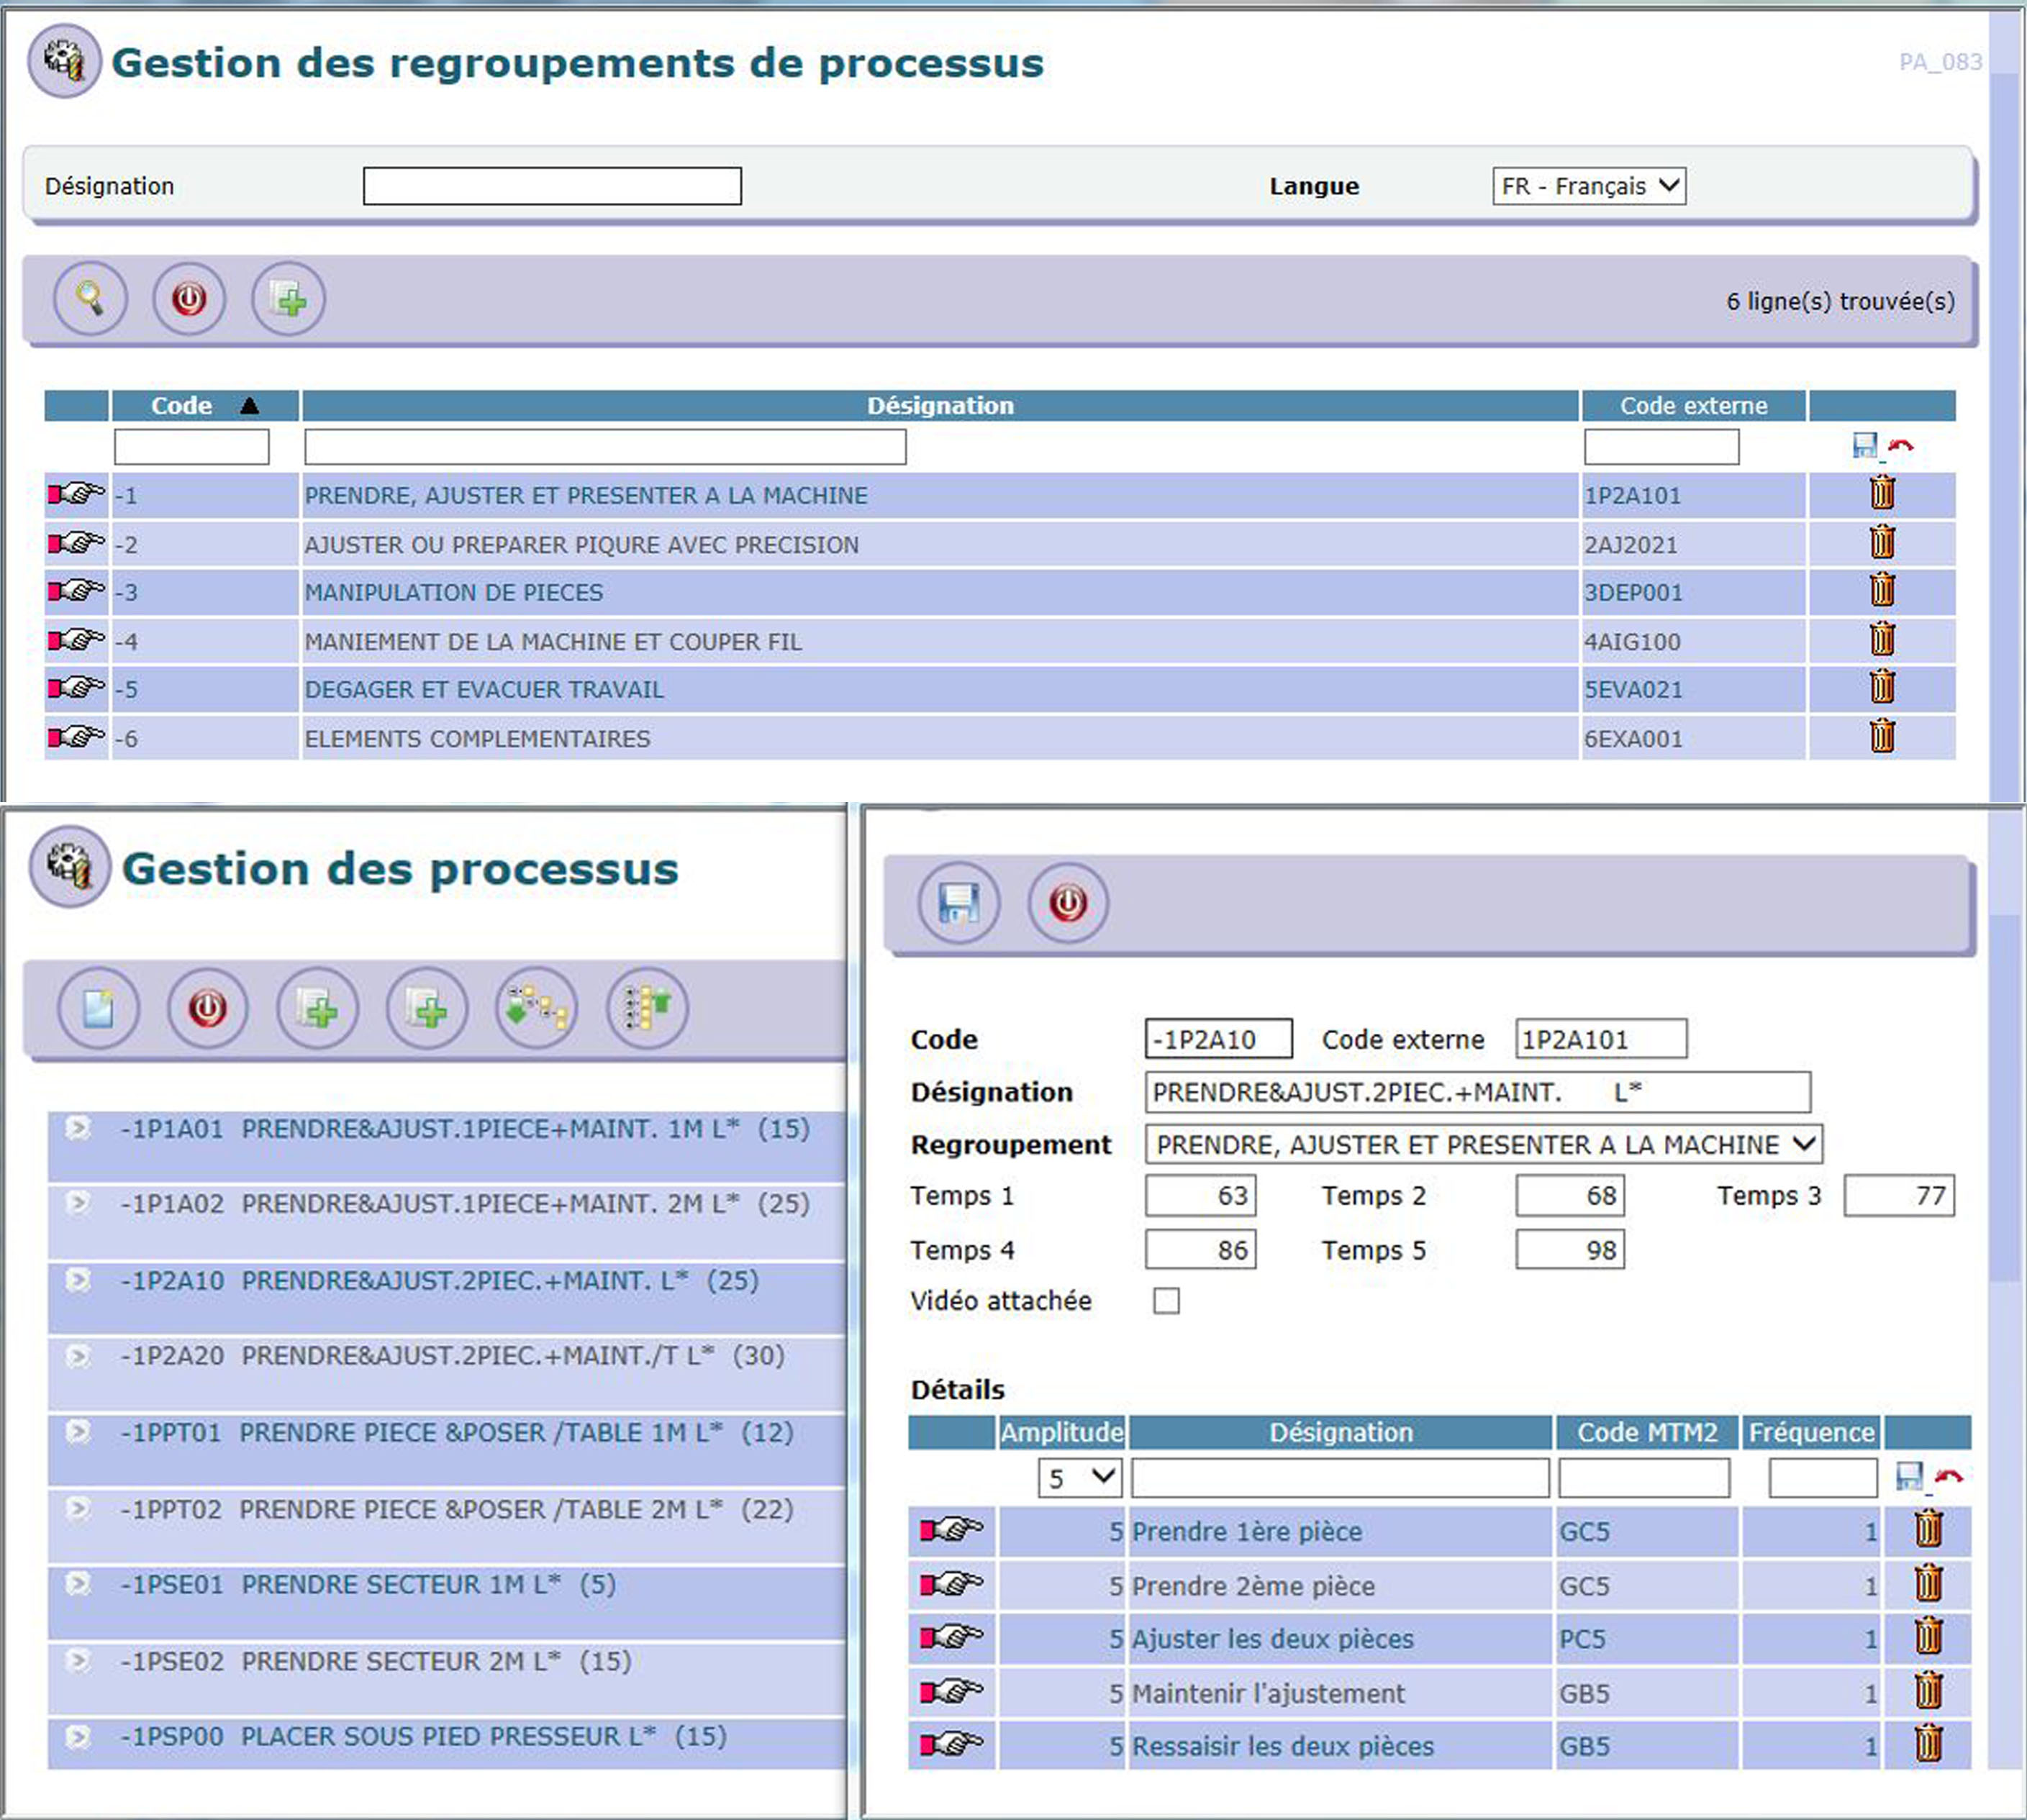Open the Amplitude dropdown showing 5
This screenshot has height=1820, width=2027.
(1080, 1478)
